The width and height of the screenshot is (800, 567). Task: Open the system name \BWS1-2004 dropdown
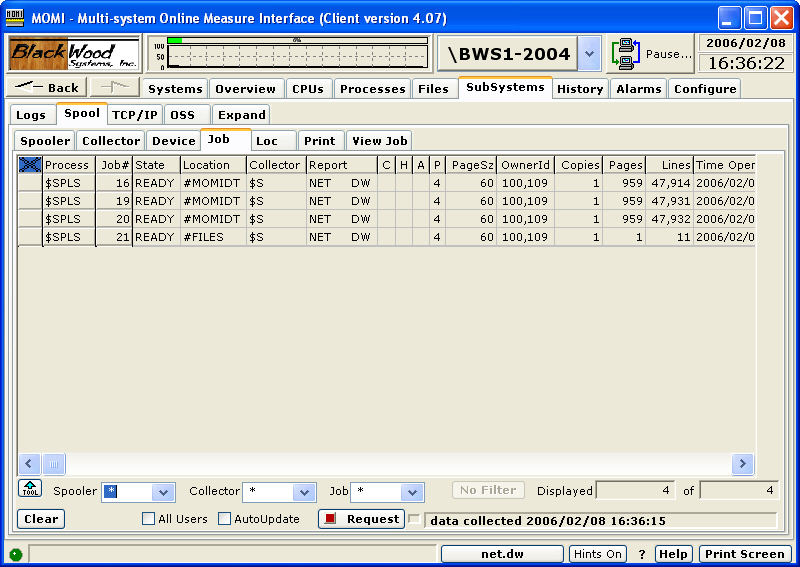pyautogui.click(x=589, y=54)
